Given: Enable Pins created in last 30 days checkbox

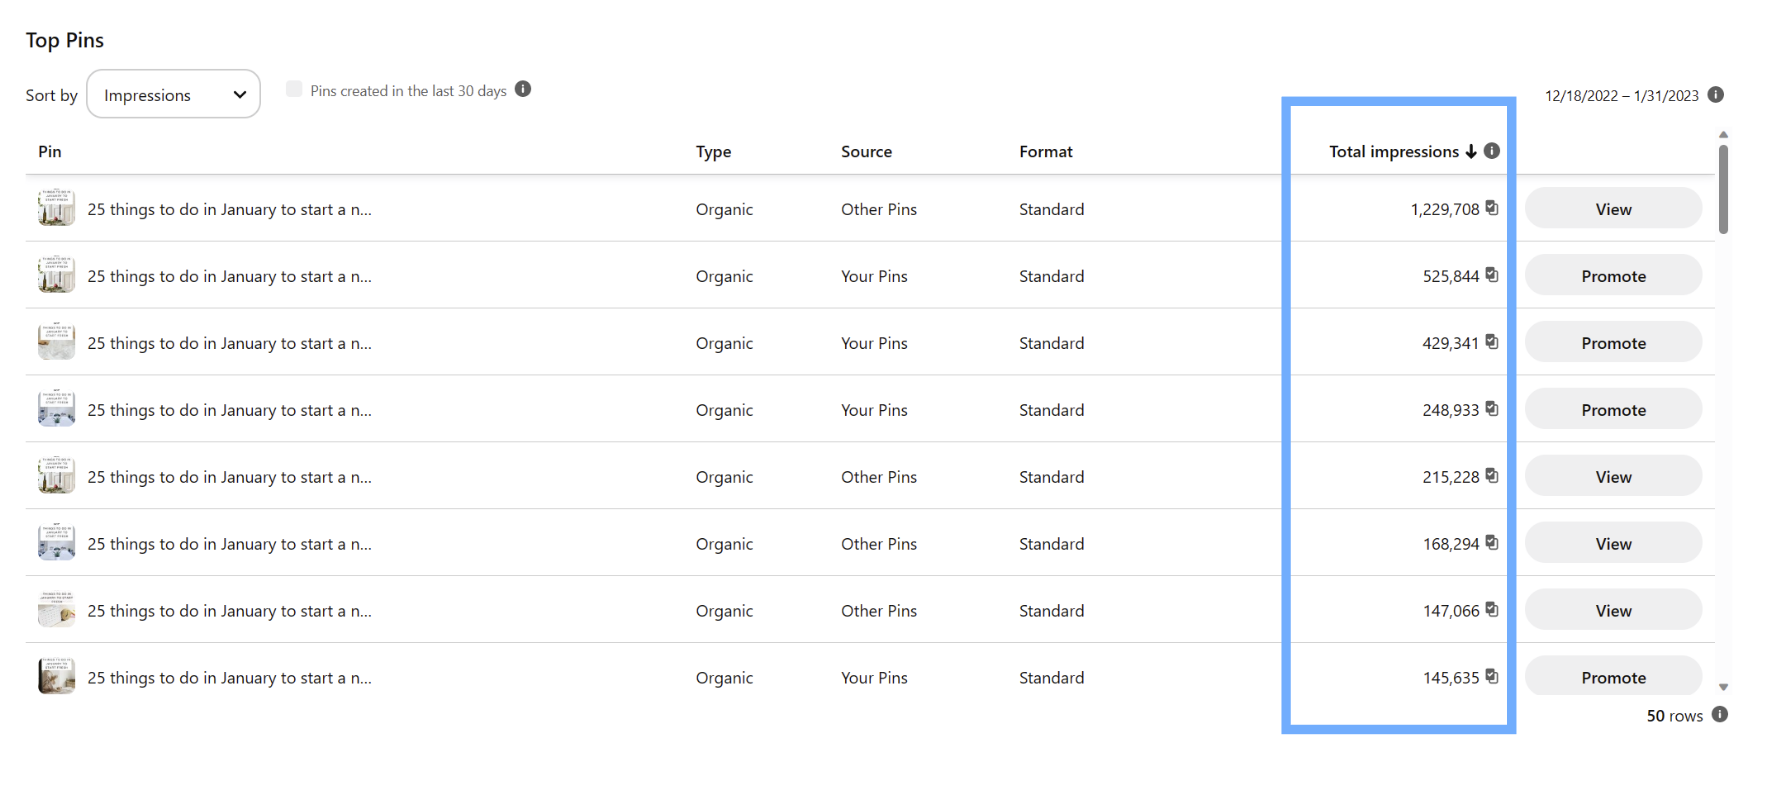Looking at the screenshot, I should 294,89.
